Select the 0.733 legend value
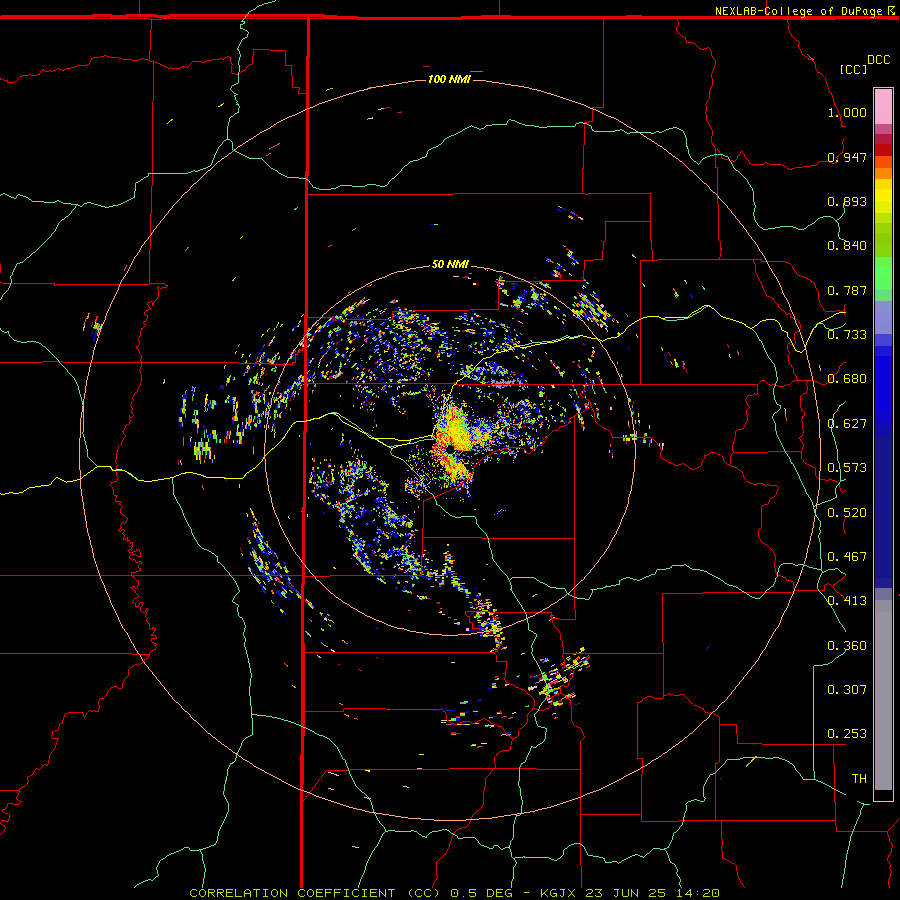 (847, 335)
